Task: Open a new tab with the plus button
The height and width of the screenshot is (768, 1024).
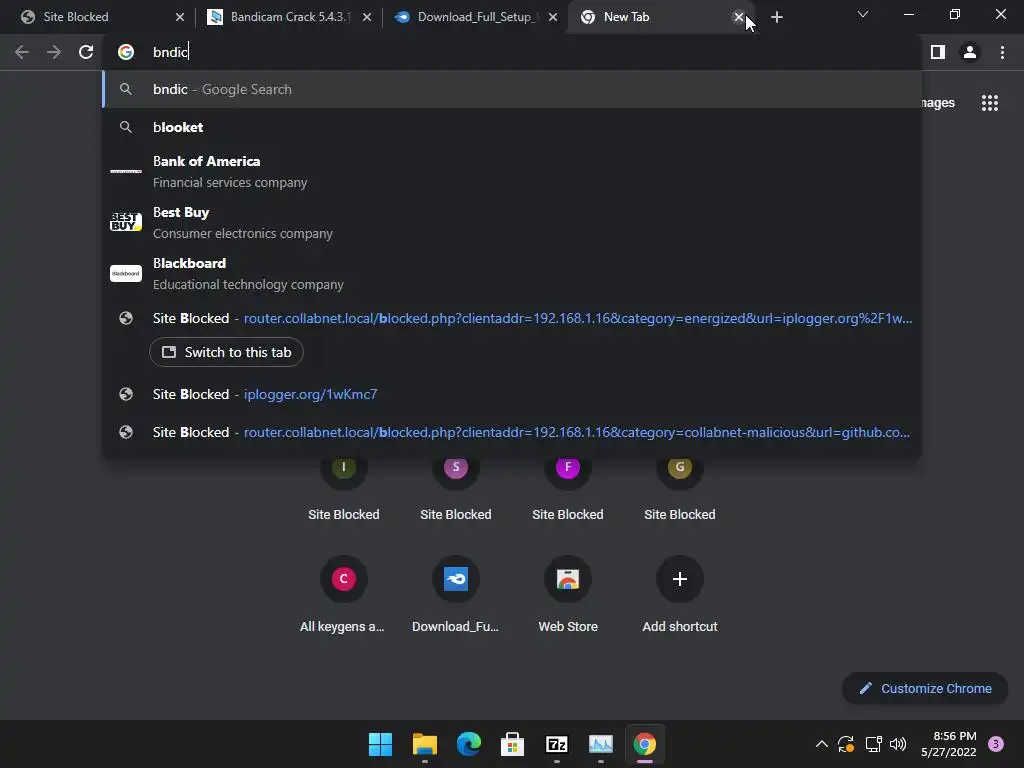Action: pyautogui.click(x=776, y=17)
